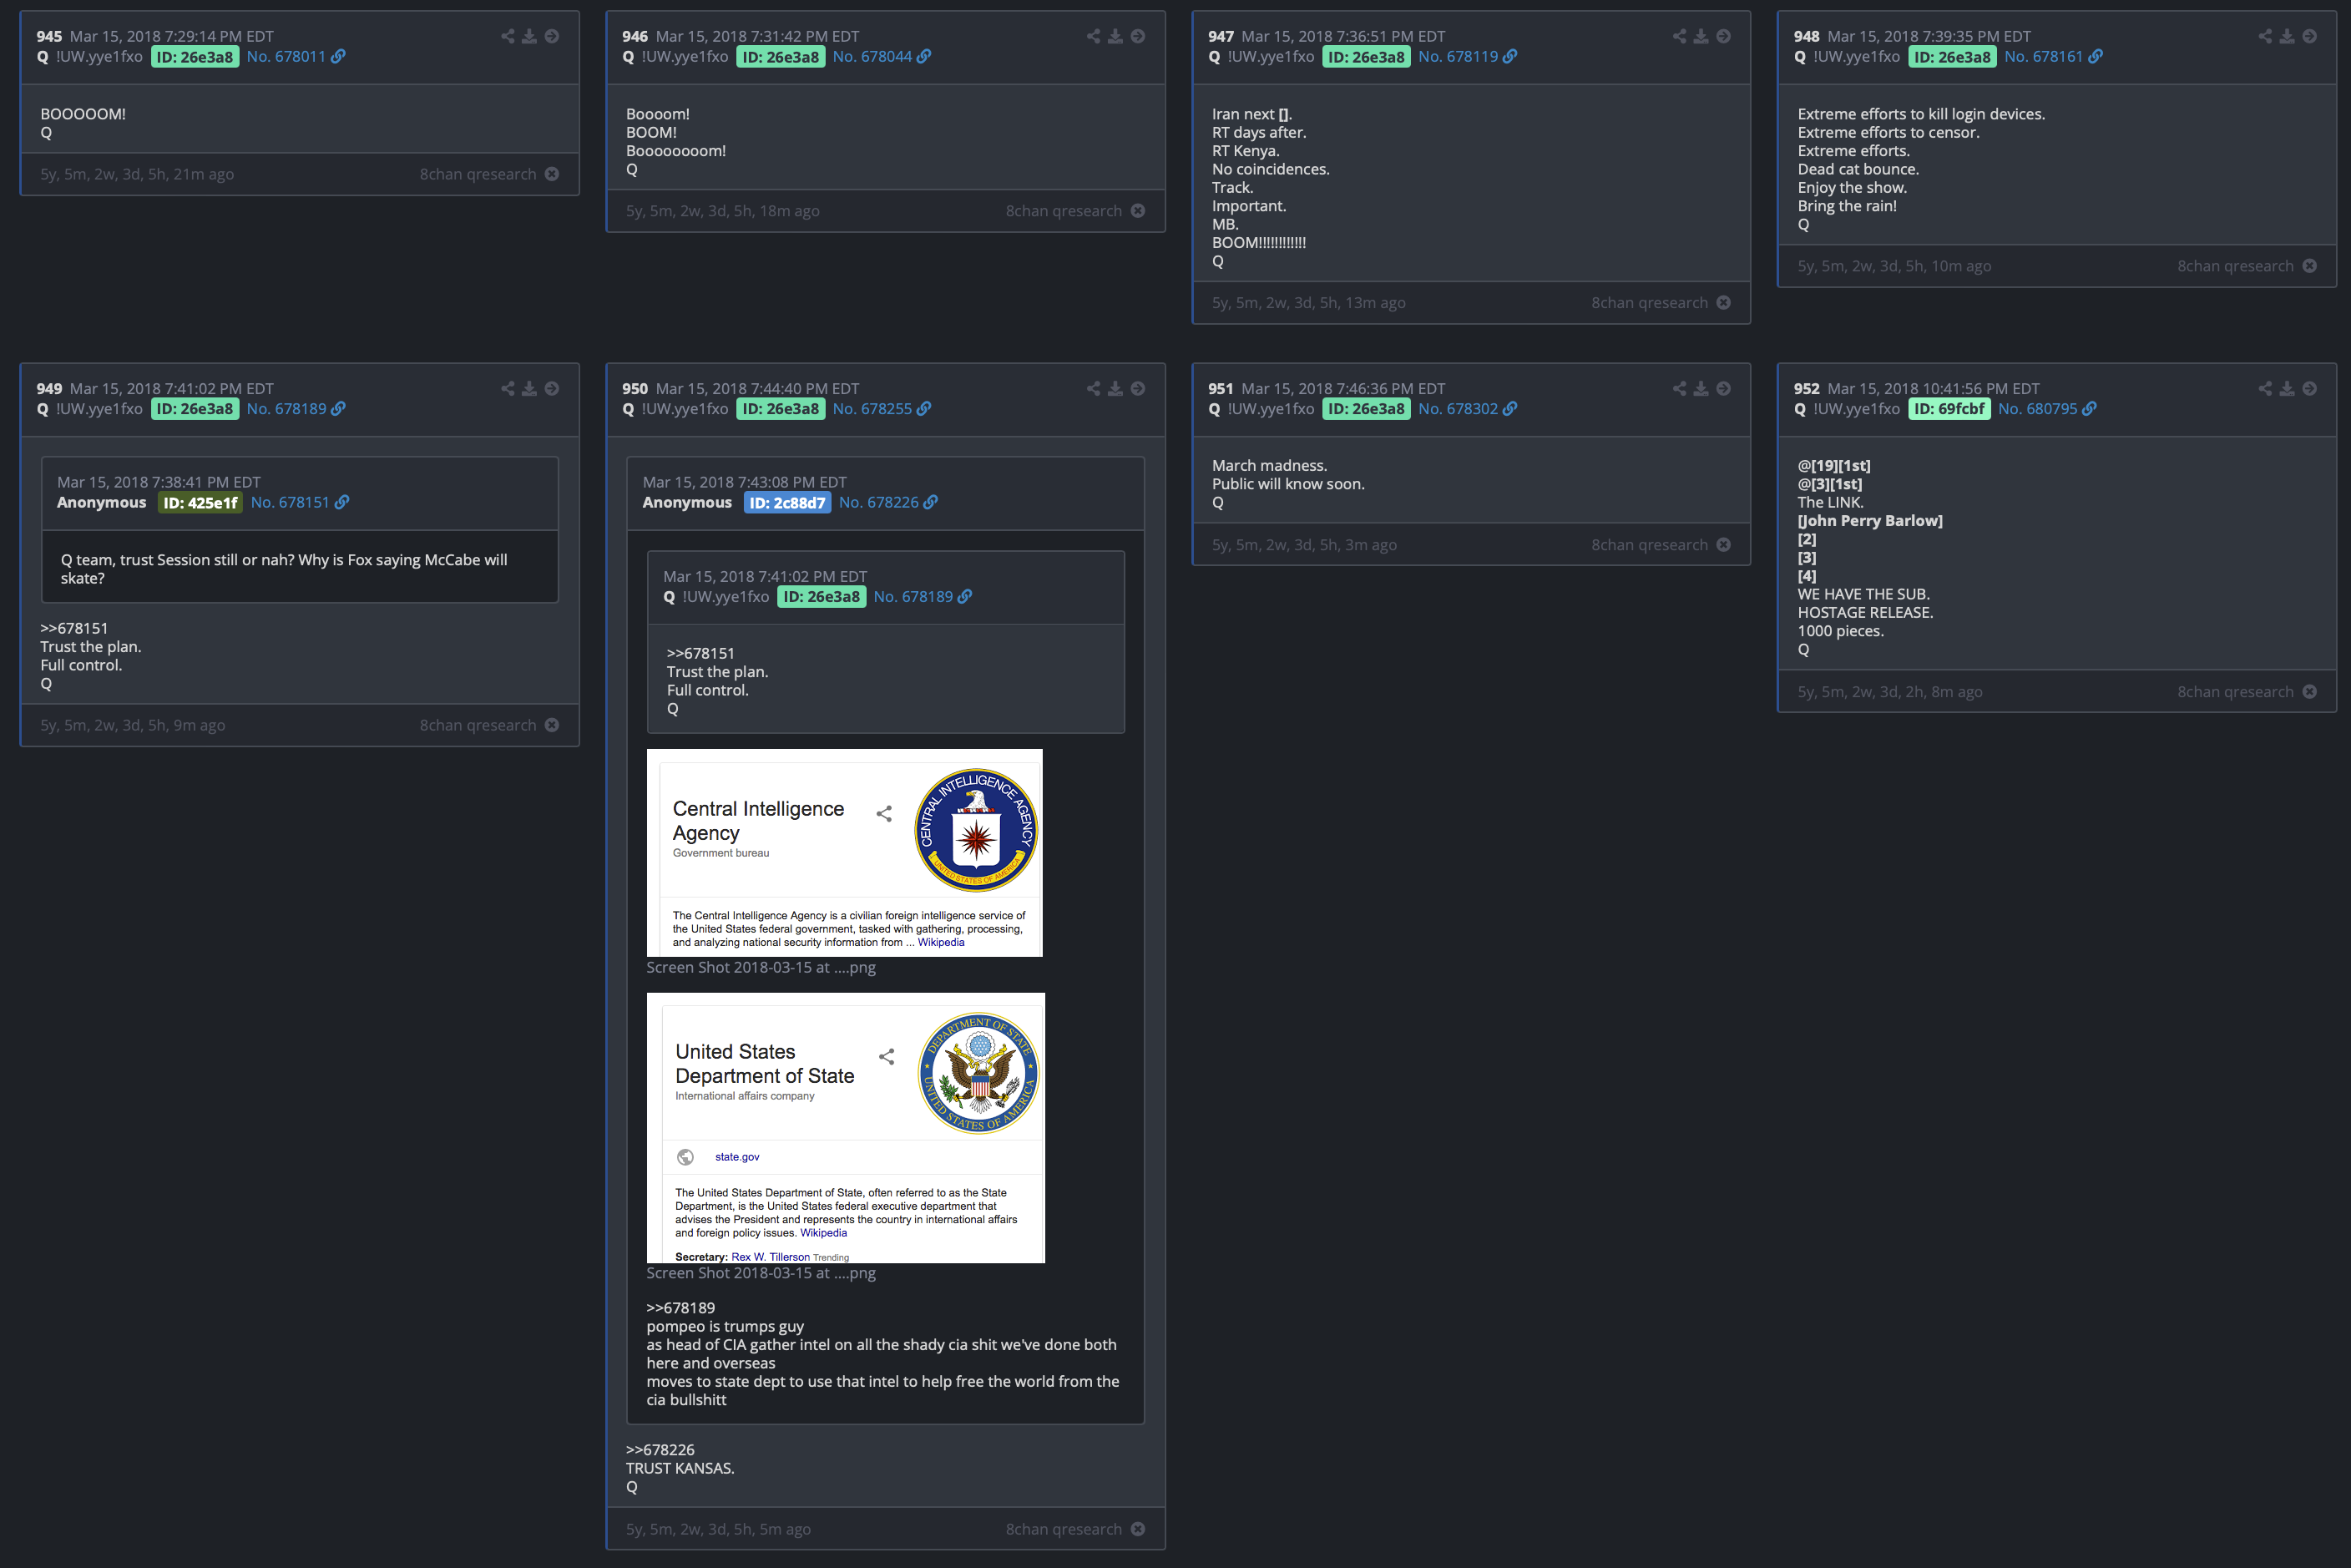Click the download icon on post 946
The height and width of the screenshot is (1568, 2351).
1116,36
